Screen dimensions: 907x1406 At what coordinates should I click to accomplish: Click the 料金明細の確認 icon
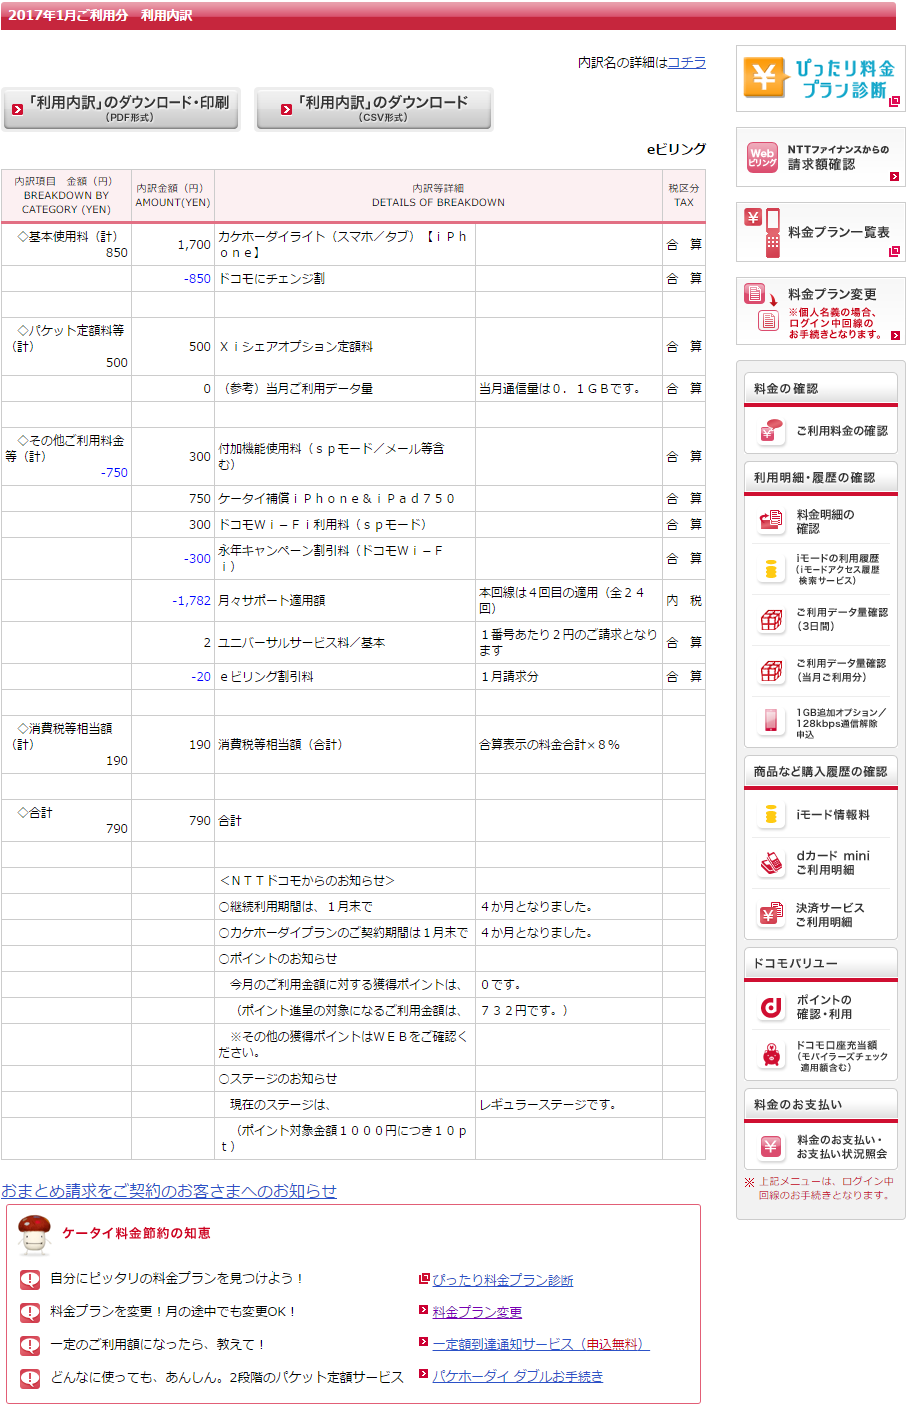pyautogui.click(x=771, y=521)
